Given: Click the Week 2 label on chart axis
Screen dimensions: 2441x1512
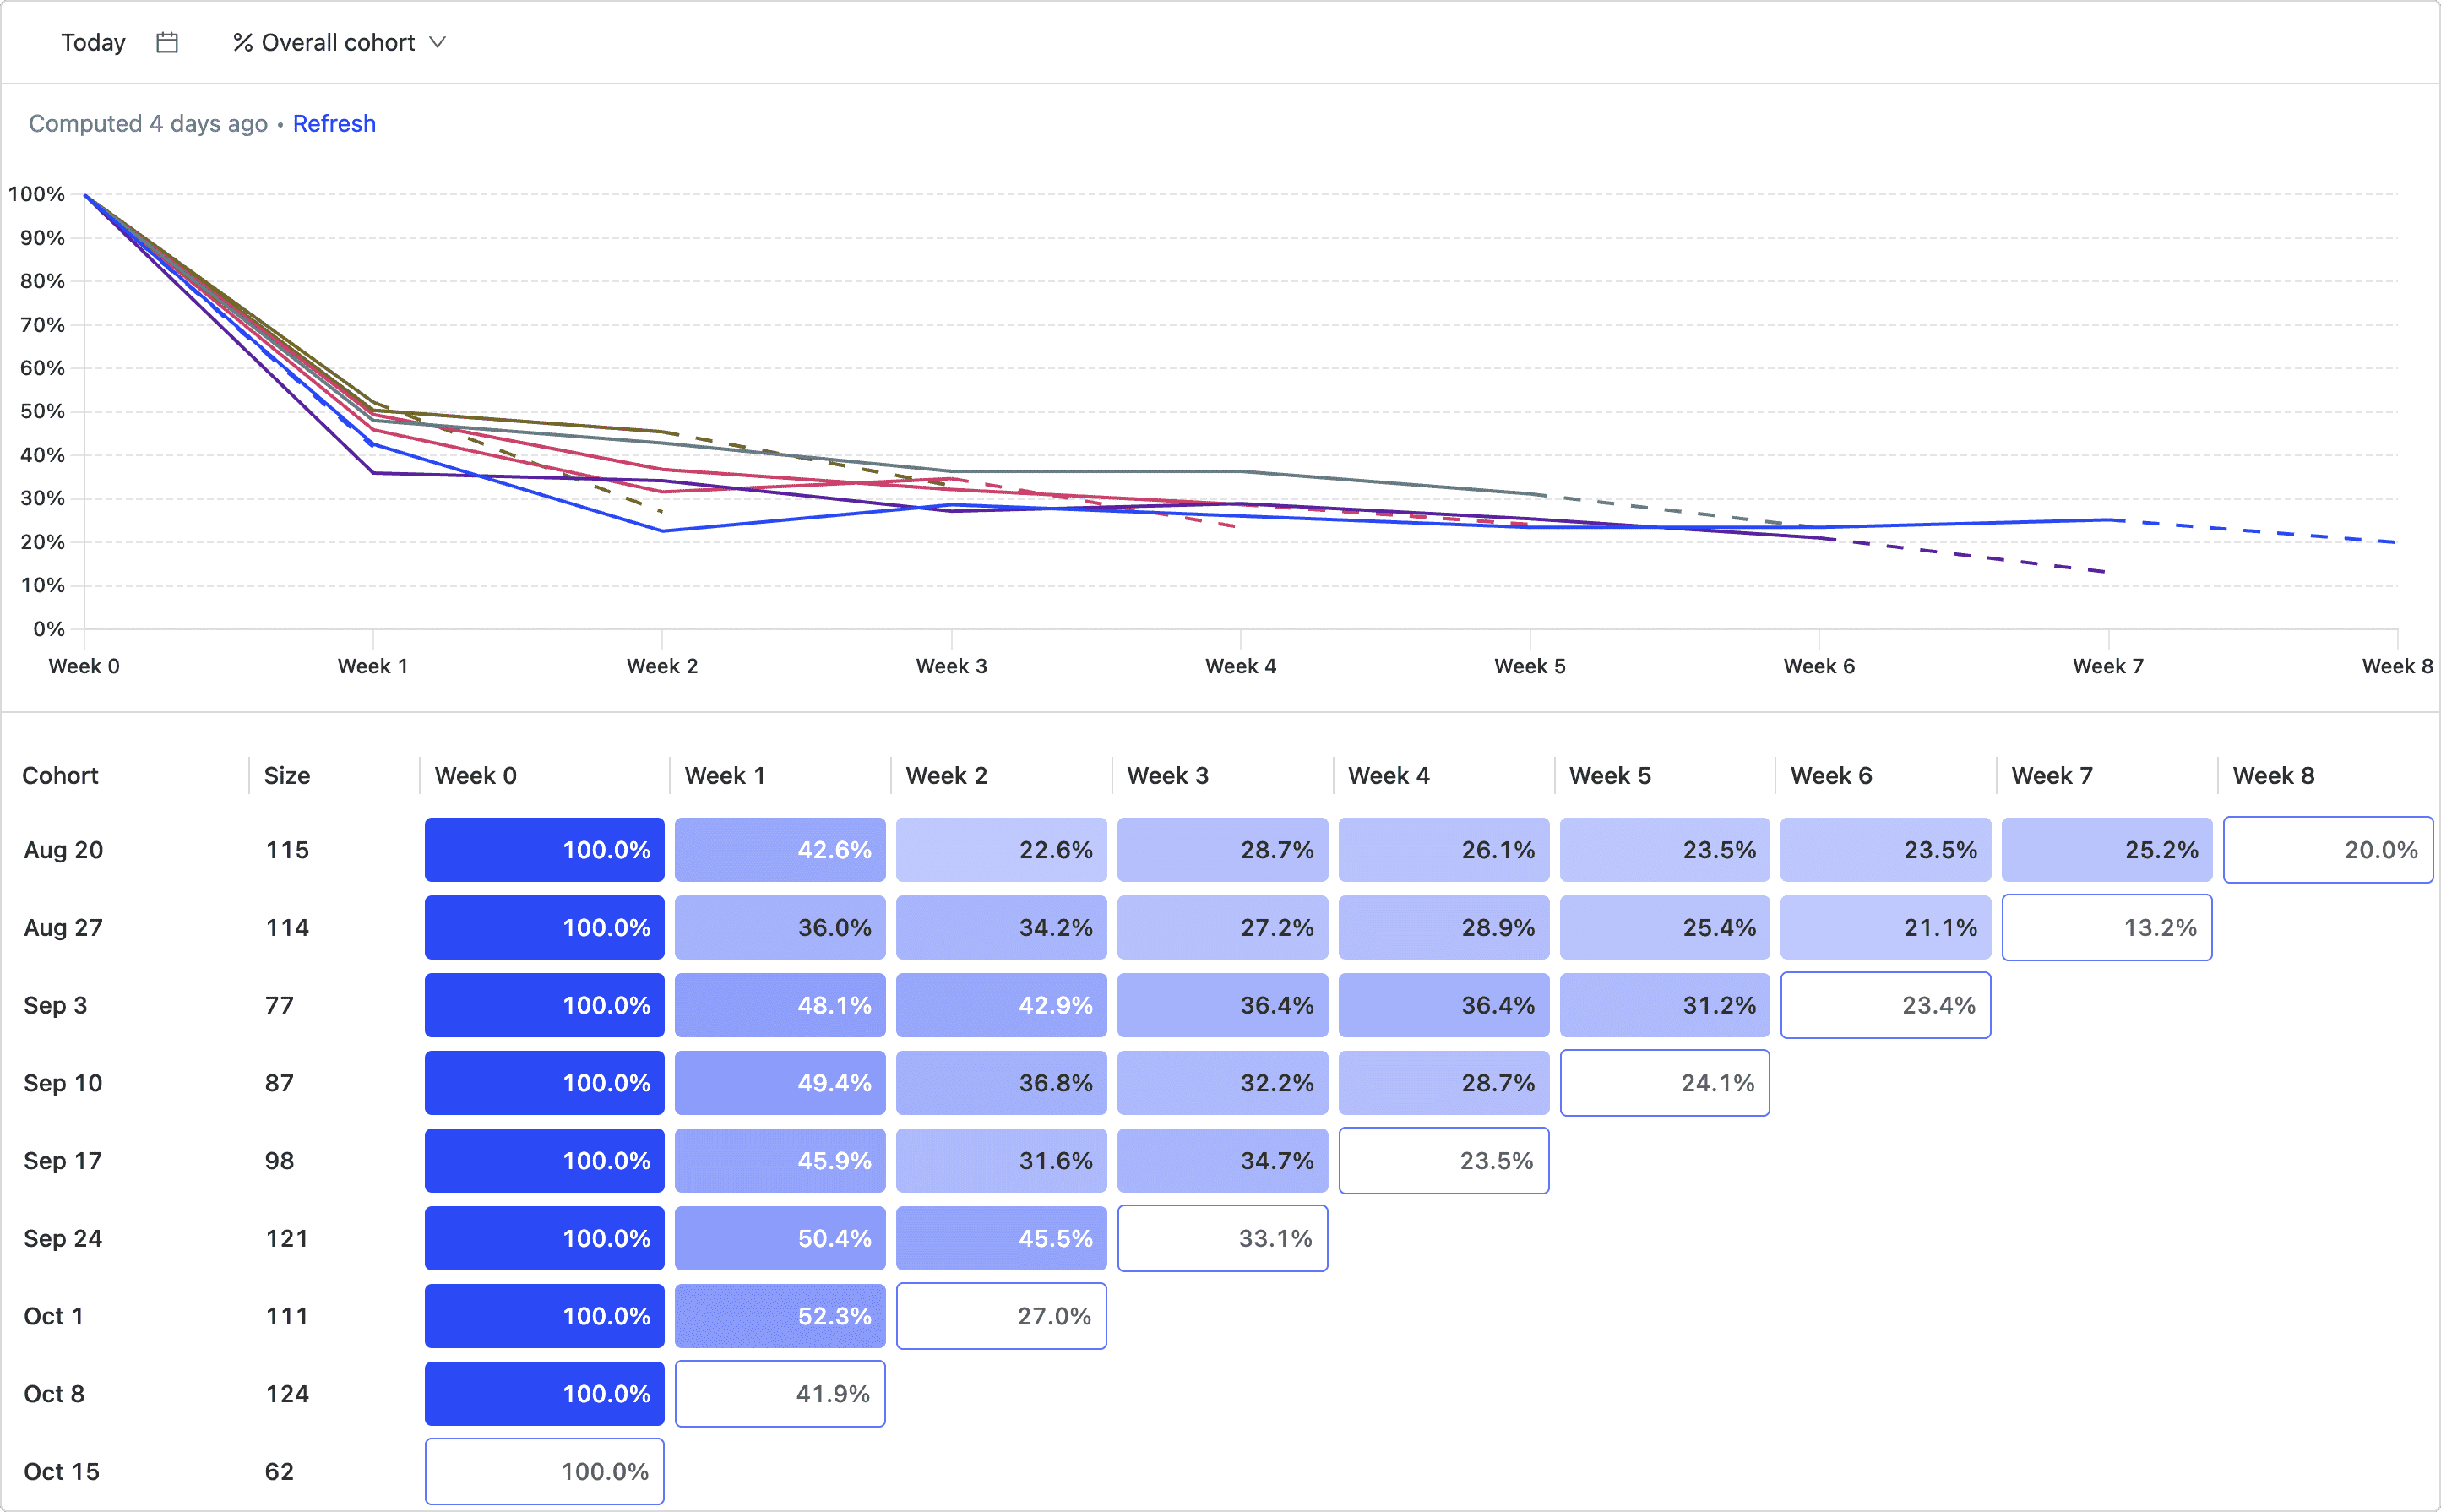Looking at the screenshot, I should click(x=662, y=666).
